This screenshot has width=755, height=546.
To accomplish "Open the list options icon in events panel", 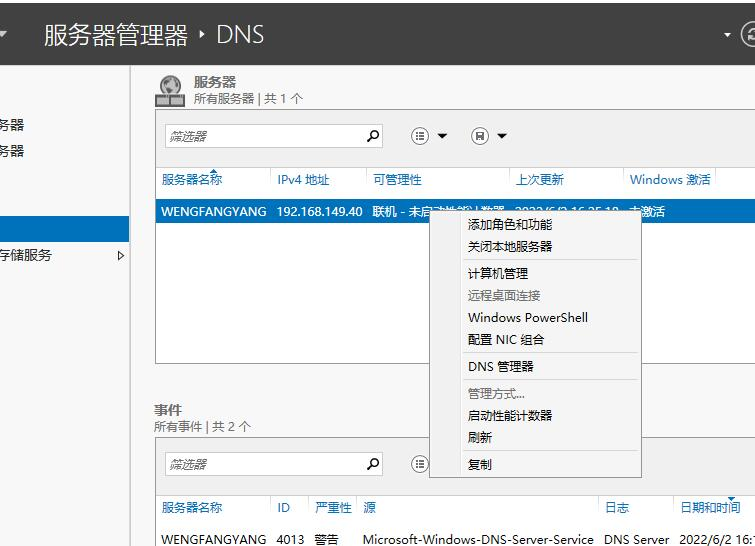I will pyautogui.click(x=419, y=464).
